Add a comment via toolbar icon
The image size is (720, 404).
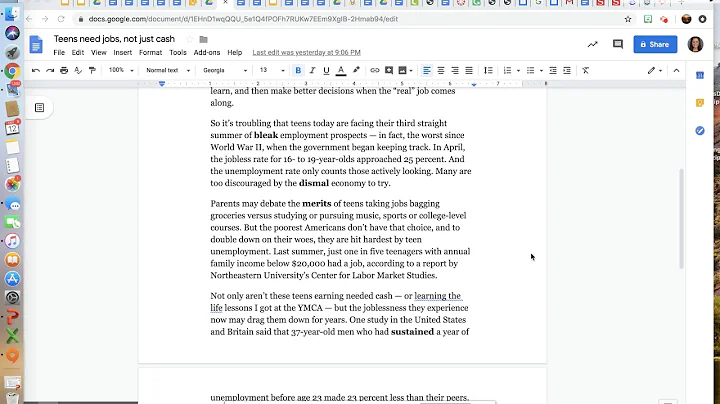click(x=389, y=70)
